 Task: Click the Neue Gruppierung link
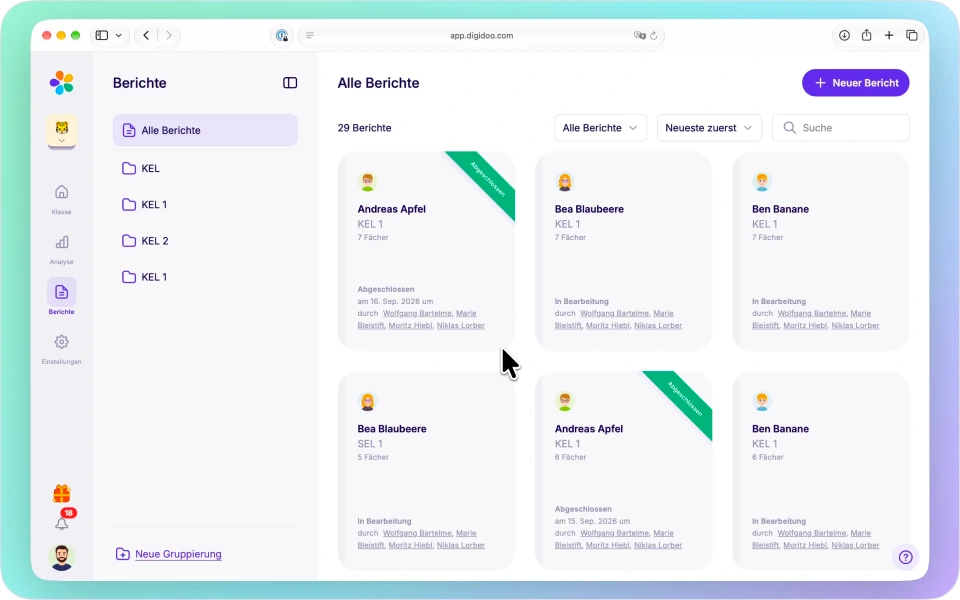click(x=178, y=554)
